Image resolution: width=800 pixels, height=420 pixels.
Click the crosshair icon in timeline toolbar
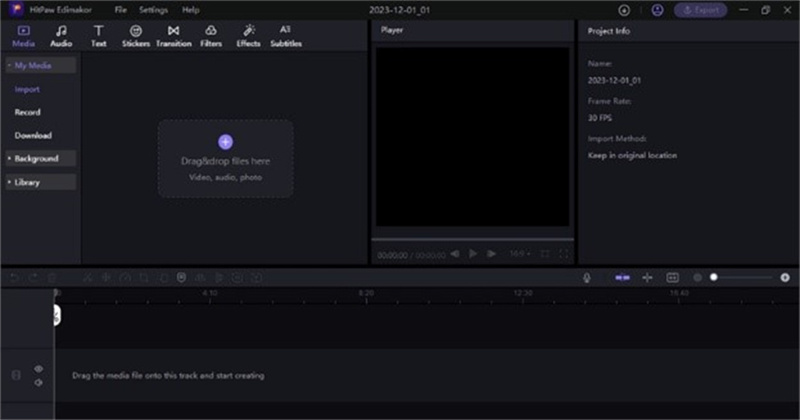[647, 278]
